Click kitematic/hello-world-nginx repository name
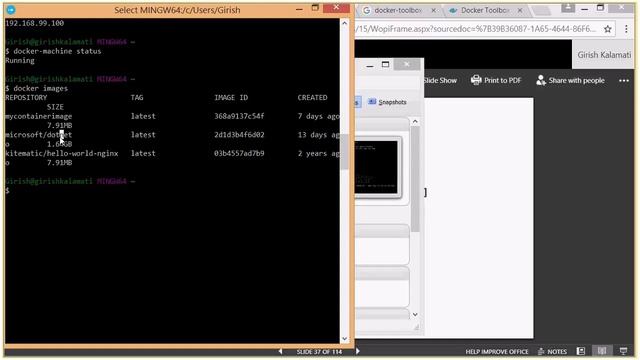 (x=62, y=153)
